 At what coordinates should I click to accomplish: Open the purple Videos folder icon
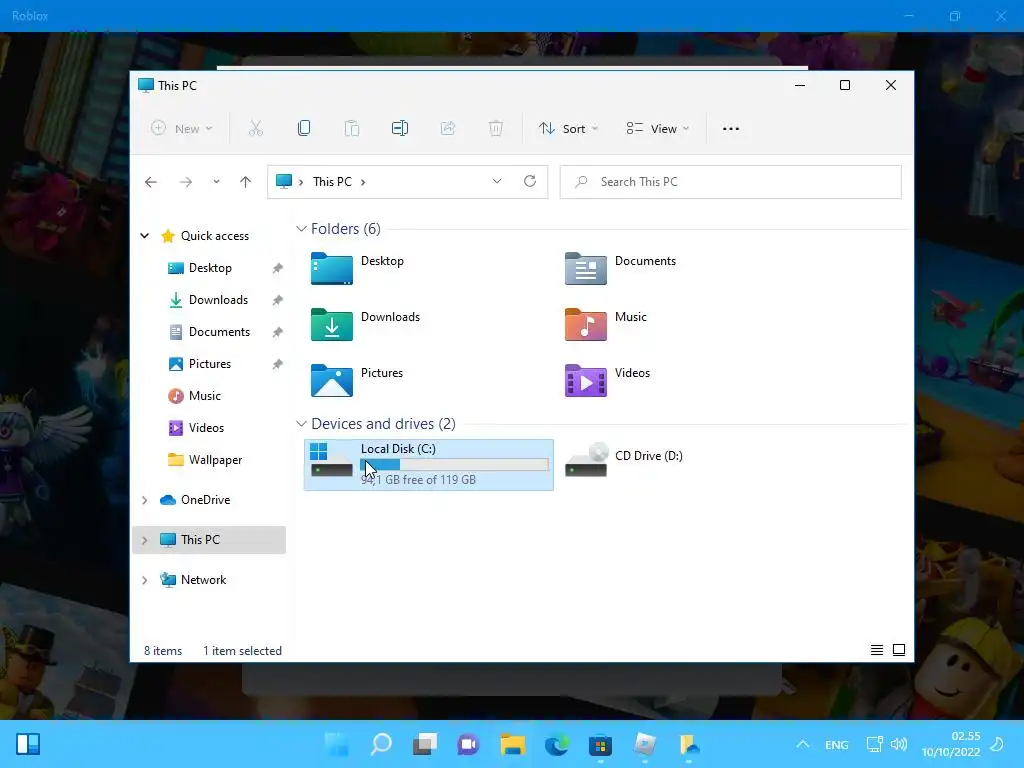pos(585,380)
